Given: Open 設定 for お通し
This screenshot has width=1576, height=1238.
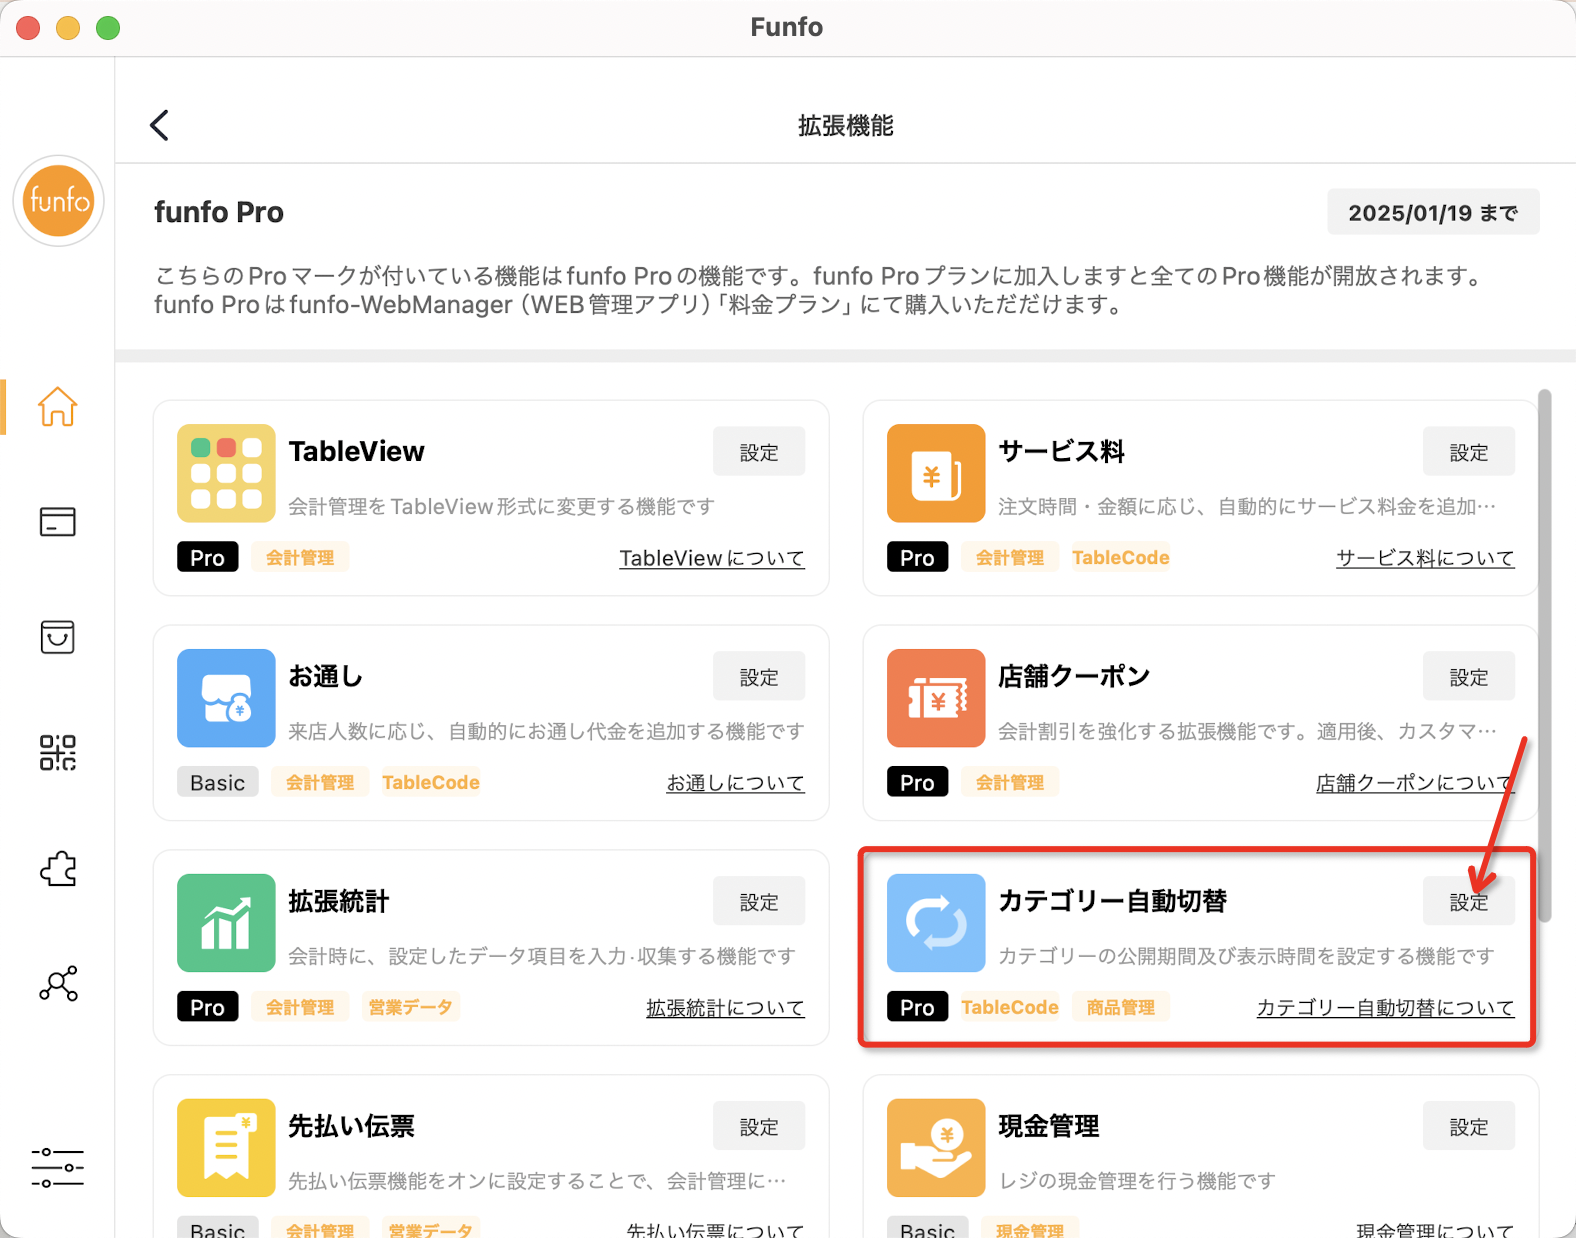Looking at the screenshot, I should click(x=759, y=677).
